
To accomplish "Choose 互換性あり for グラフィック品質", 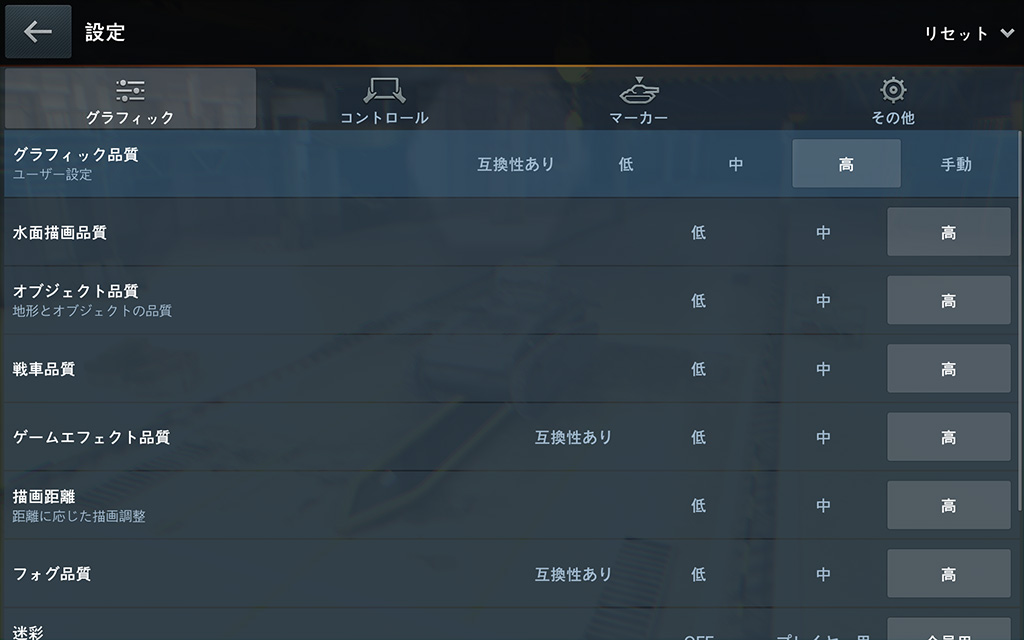I will [516, 164].
